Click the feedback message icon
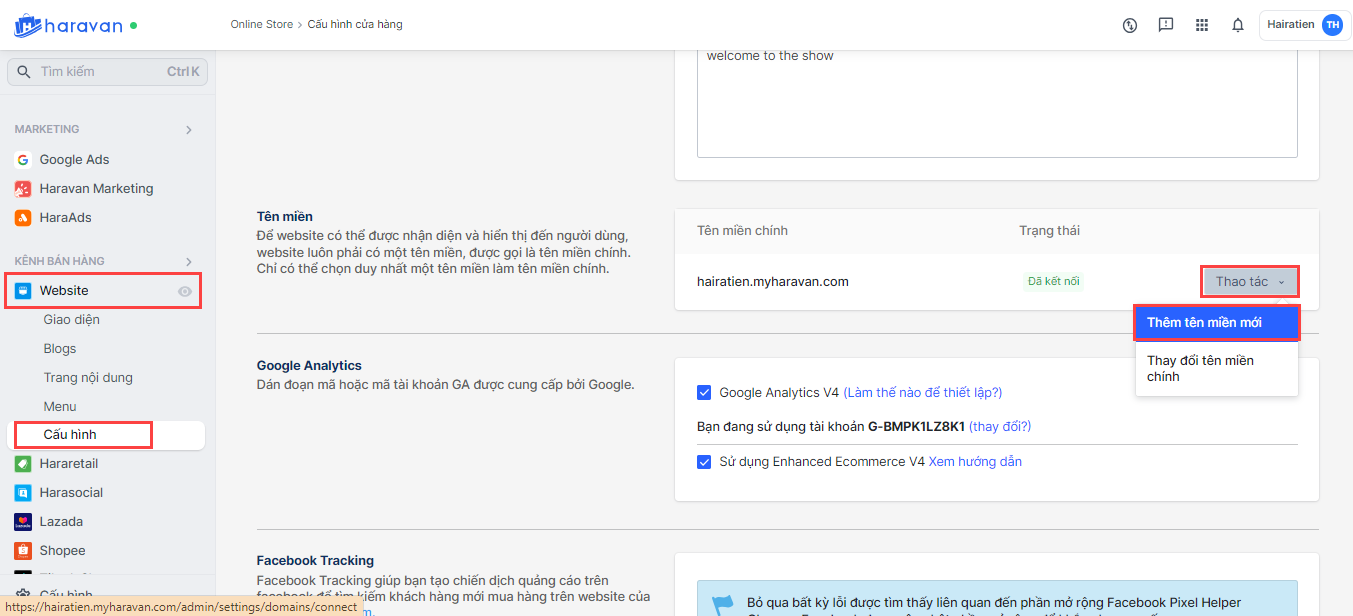The image size is (1353, 616). pos(1166,25)
